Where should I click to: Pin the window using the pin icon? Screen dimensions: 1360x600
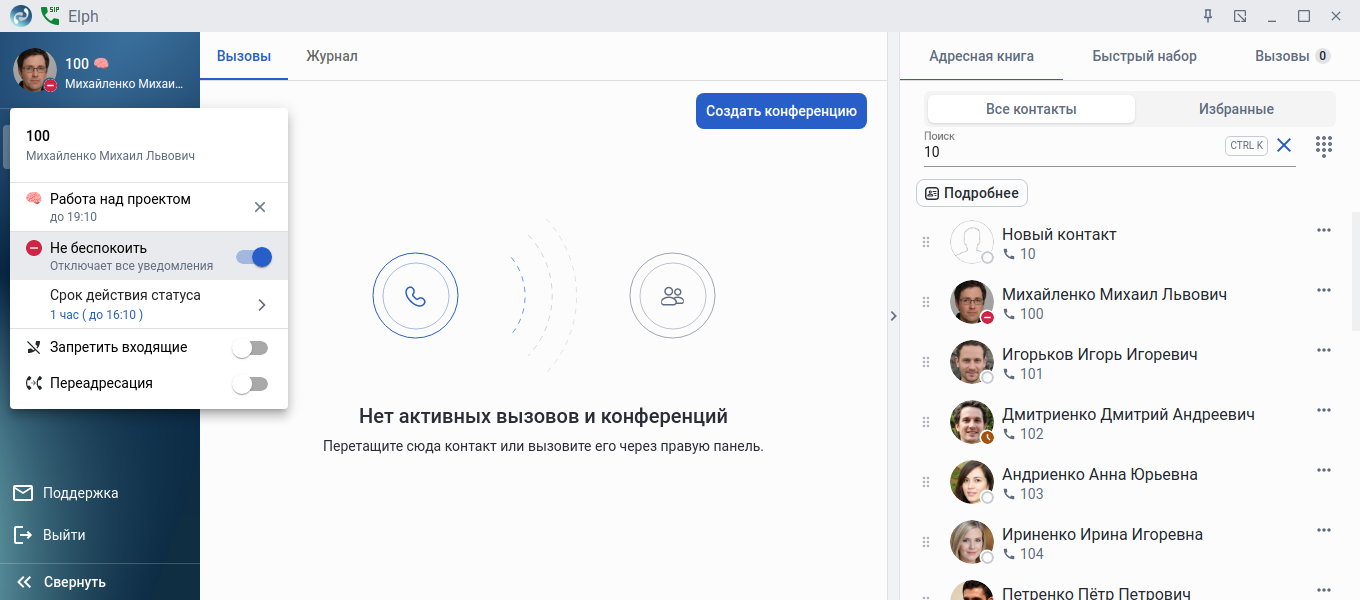(1208, 16)
